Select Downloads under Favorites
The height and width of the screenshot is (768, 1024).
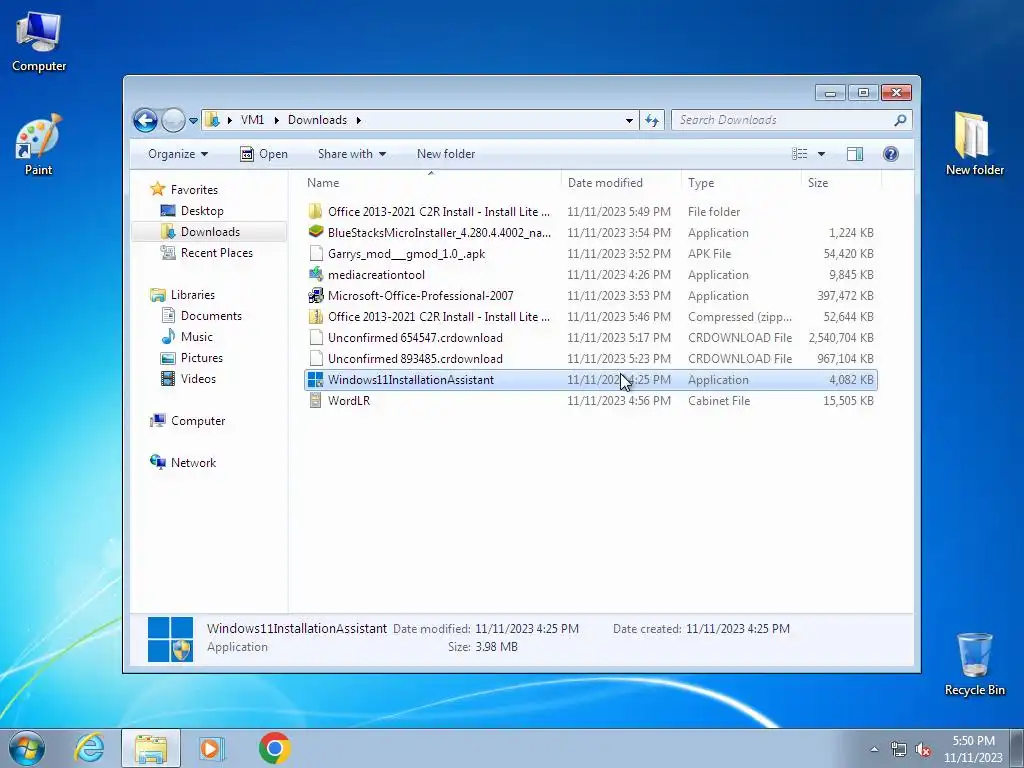[210, 232]
